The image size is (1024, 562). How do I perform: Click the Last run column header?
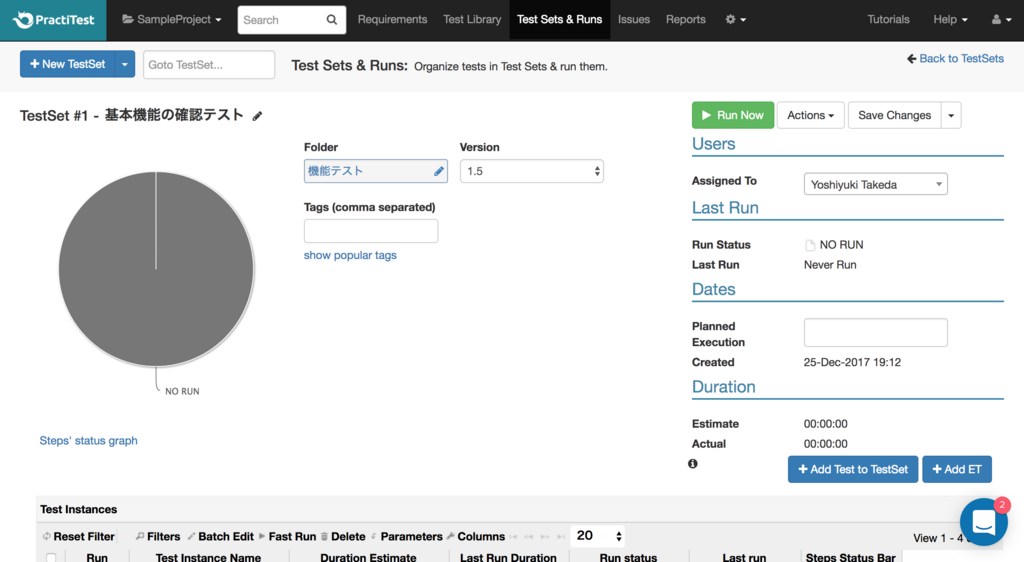(744, 557)
